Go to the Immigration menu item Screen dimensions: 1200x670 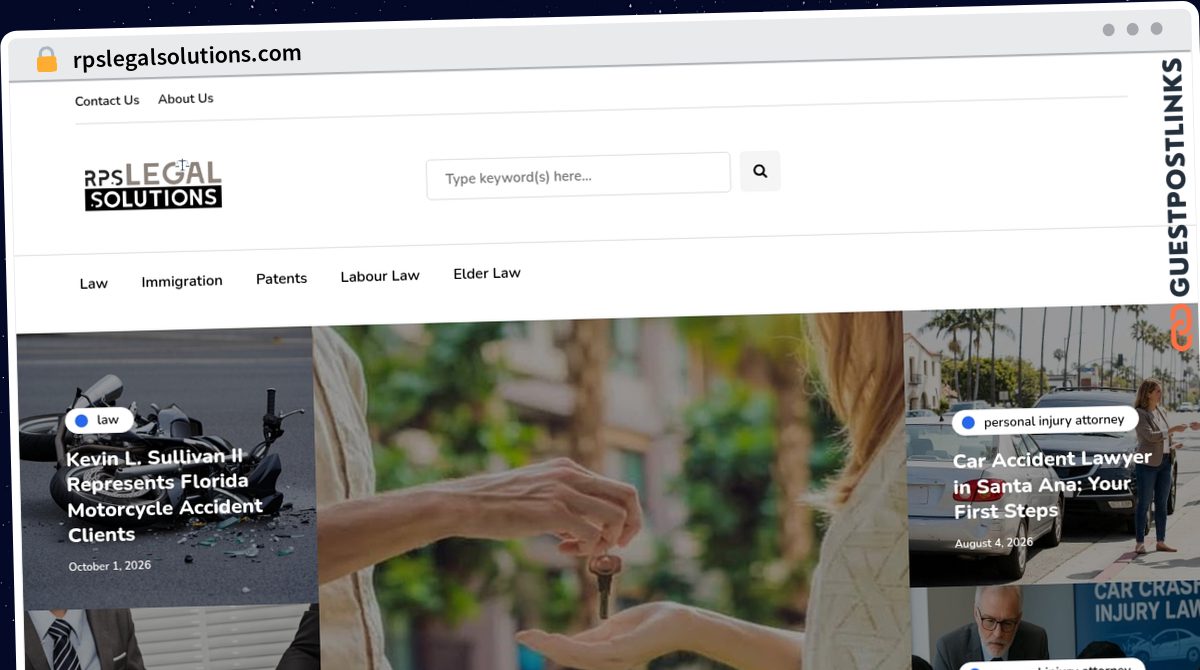182,281
